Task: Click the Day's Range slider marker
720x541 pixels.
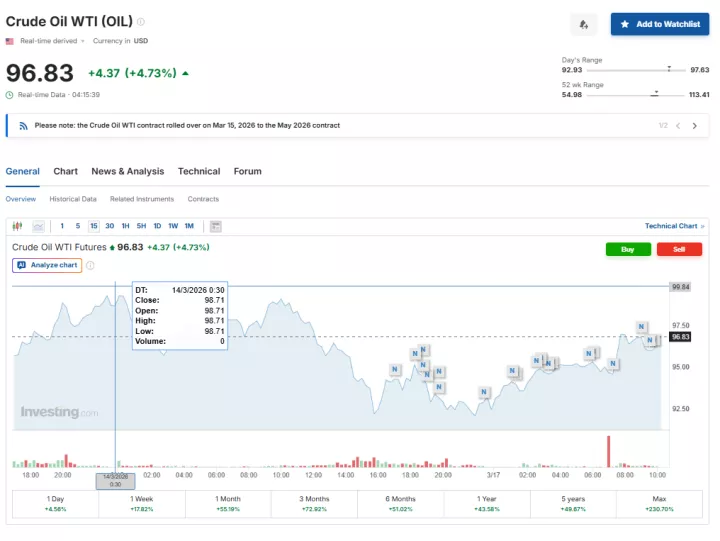Action: tap(668, 70)
